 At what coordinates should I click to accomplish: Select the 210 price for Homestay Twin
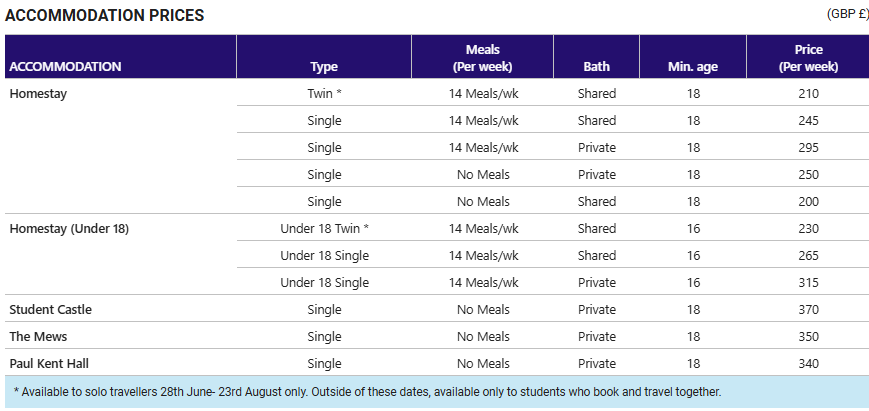pyautogui.click(x=809, y=94)
